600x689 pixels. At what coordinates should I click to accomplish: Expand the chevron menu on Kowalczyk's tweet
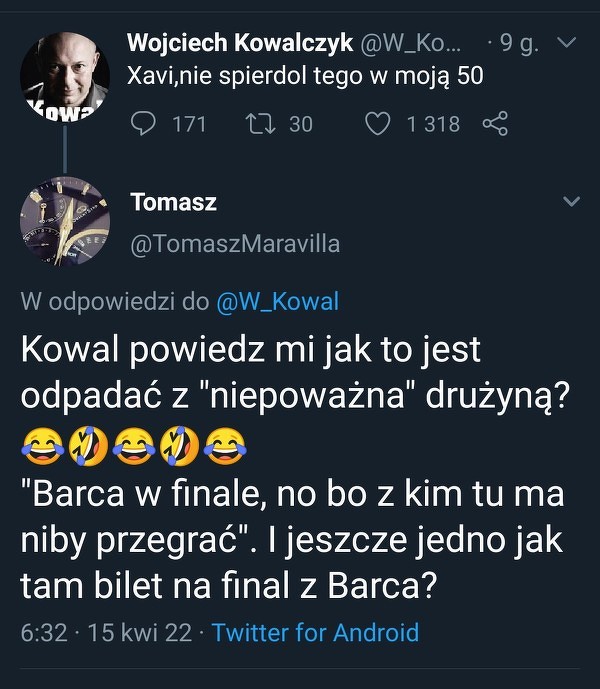[566, 43]
